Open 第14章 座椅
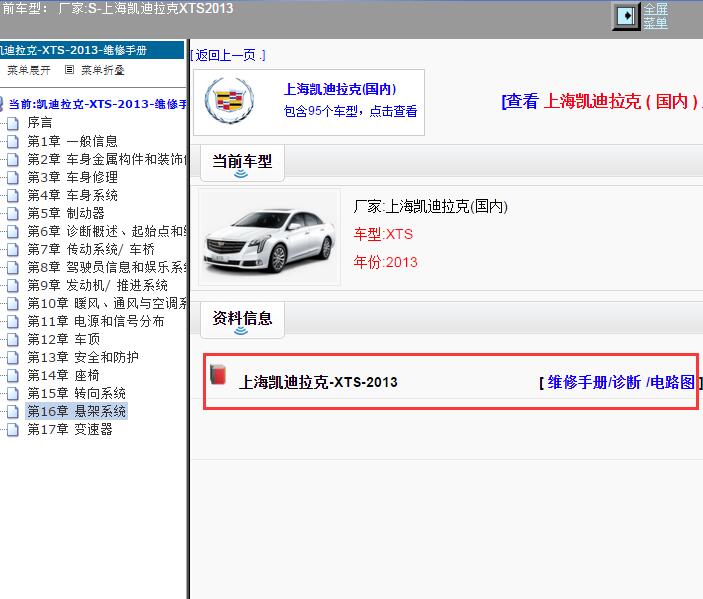This screenshot has width=703, height=599. (x=63, y=375)
